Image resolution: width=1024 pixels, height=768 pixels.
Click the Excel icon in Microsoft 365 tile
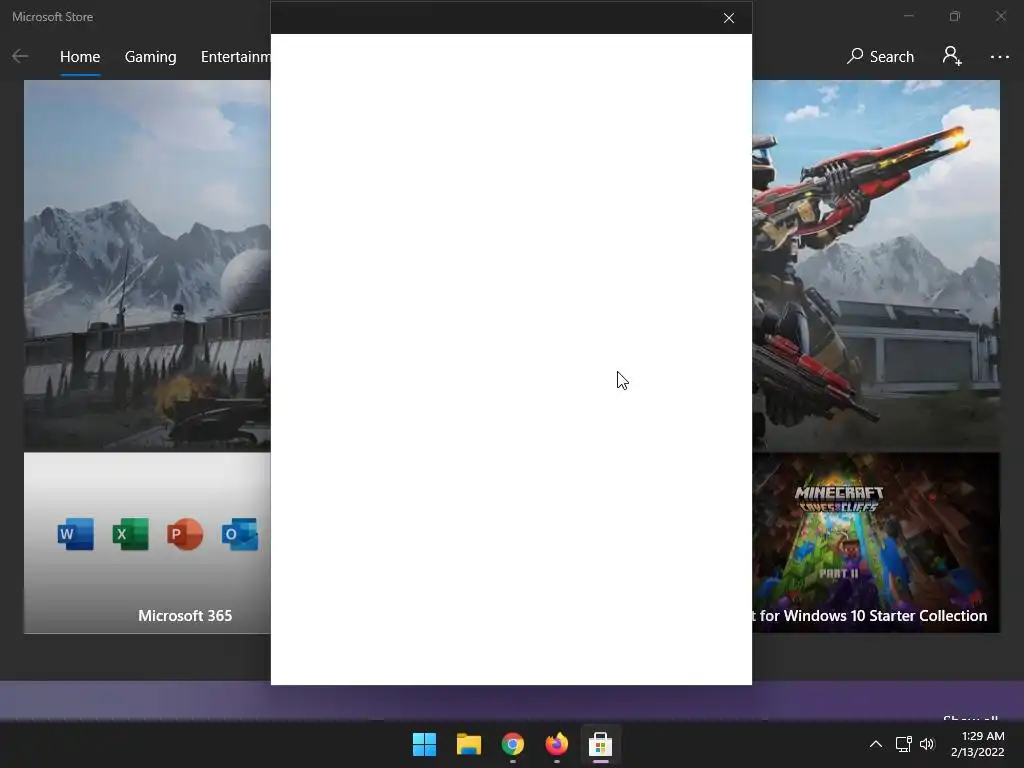(x=131, y=534)
